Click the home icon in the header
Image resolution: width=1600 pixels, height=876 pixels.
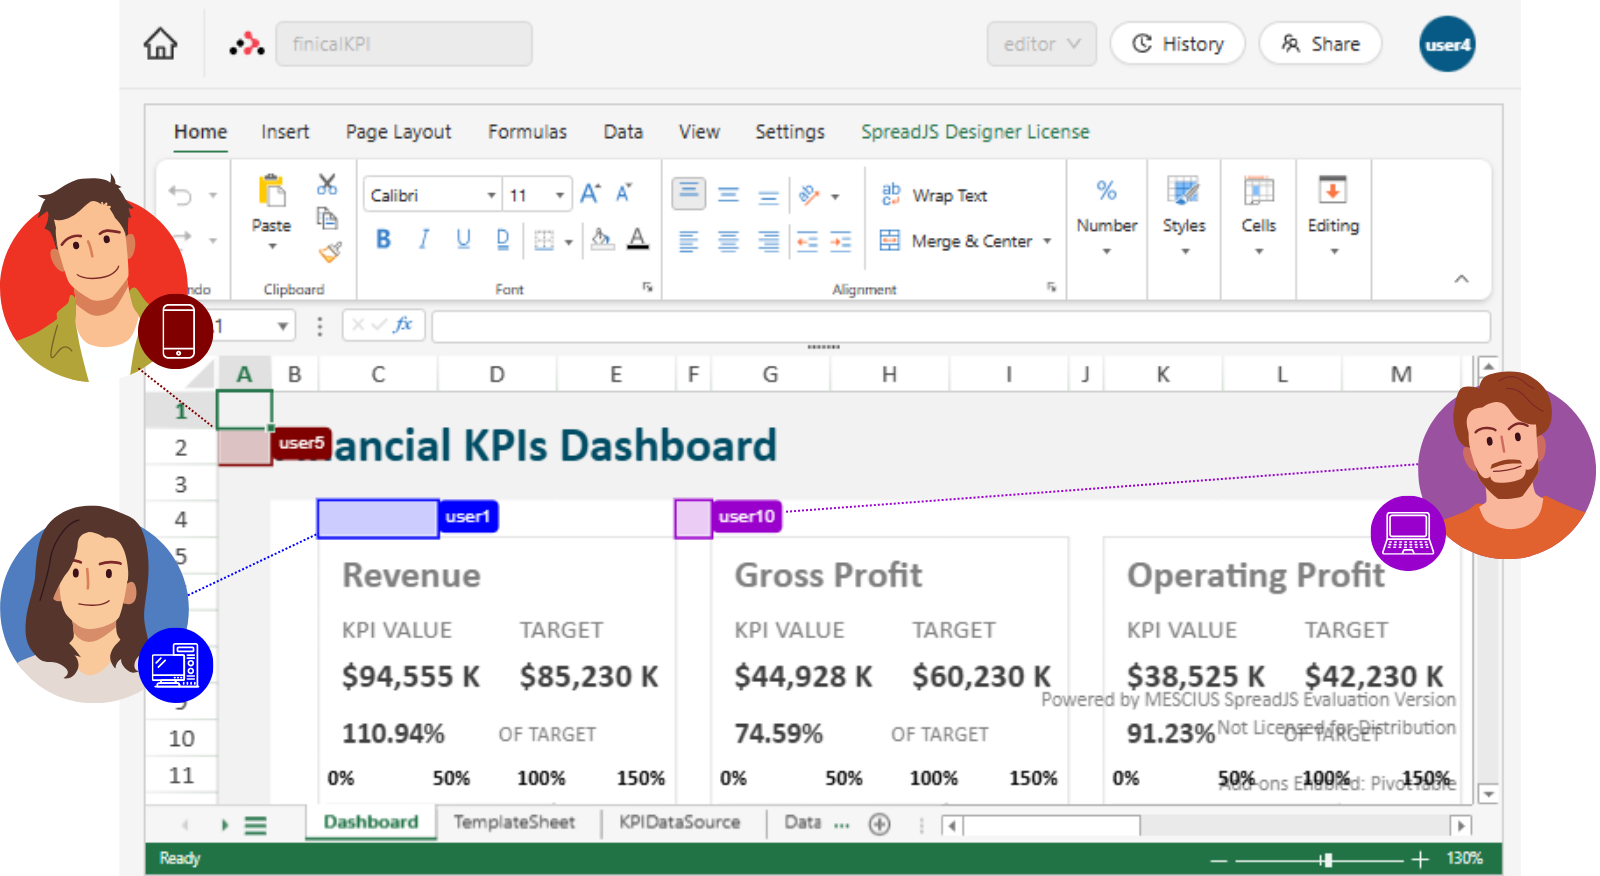click(160, 44)
